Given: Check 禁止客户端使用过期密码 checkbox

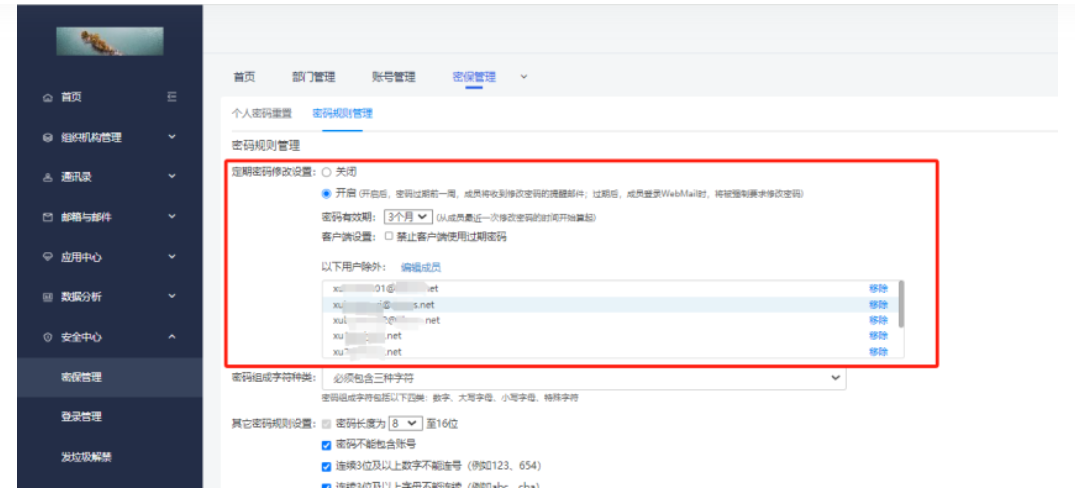Looking at the screenshot, I should click(x=389, y=237).
